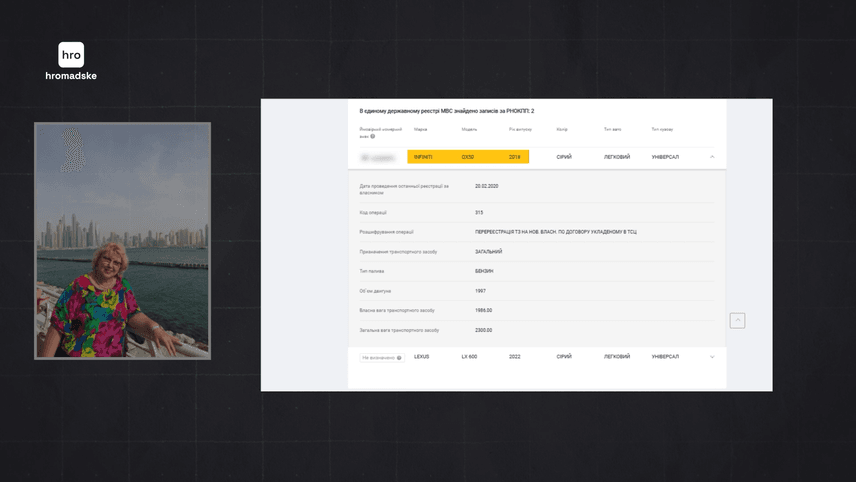Image resolution: width=856 pixels, height=482 pixels.
Task: Click the 'Рік випуску' column header
Action: point(520,130)
